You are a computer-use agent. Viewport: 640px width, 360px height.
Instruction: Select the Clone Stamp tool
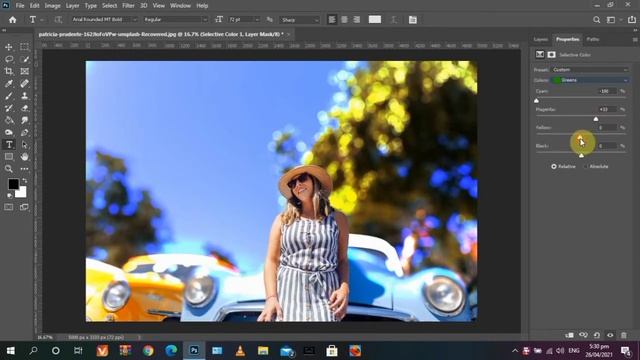(24, 96)
